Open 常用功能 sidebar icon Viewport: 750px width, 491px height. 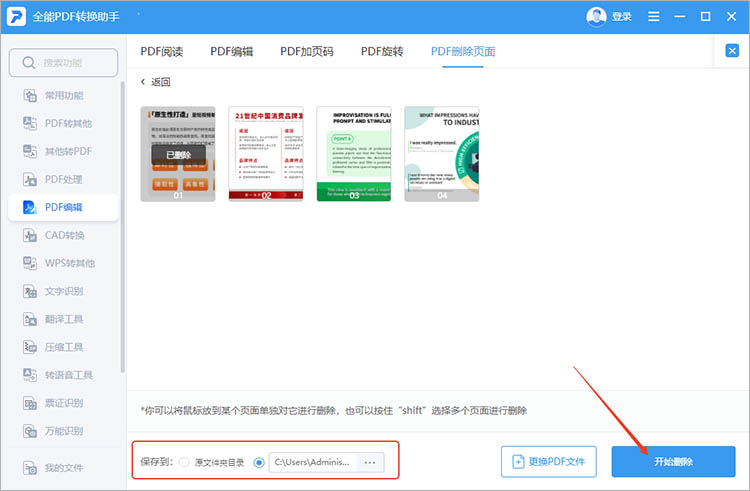tap(30, 96)
